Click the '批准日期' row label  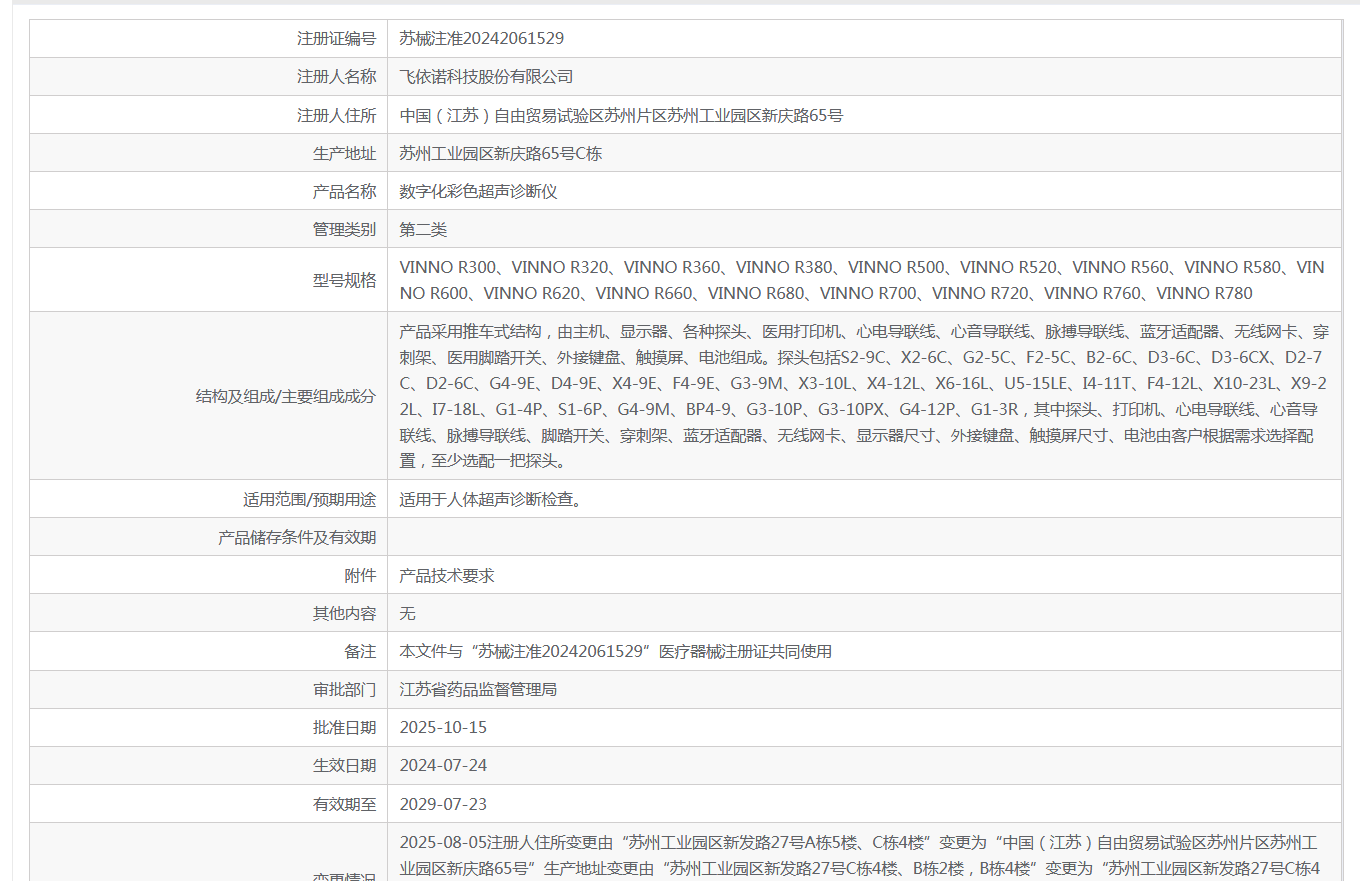[x=344, y=727]
